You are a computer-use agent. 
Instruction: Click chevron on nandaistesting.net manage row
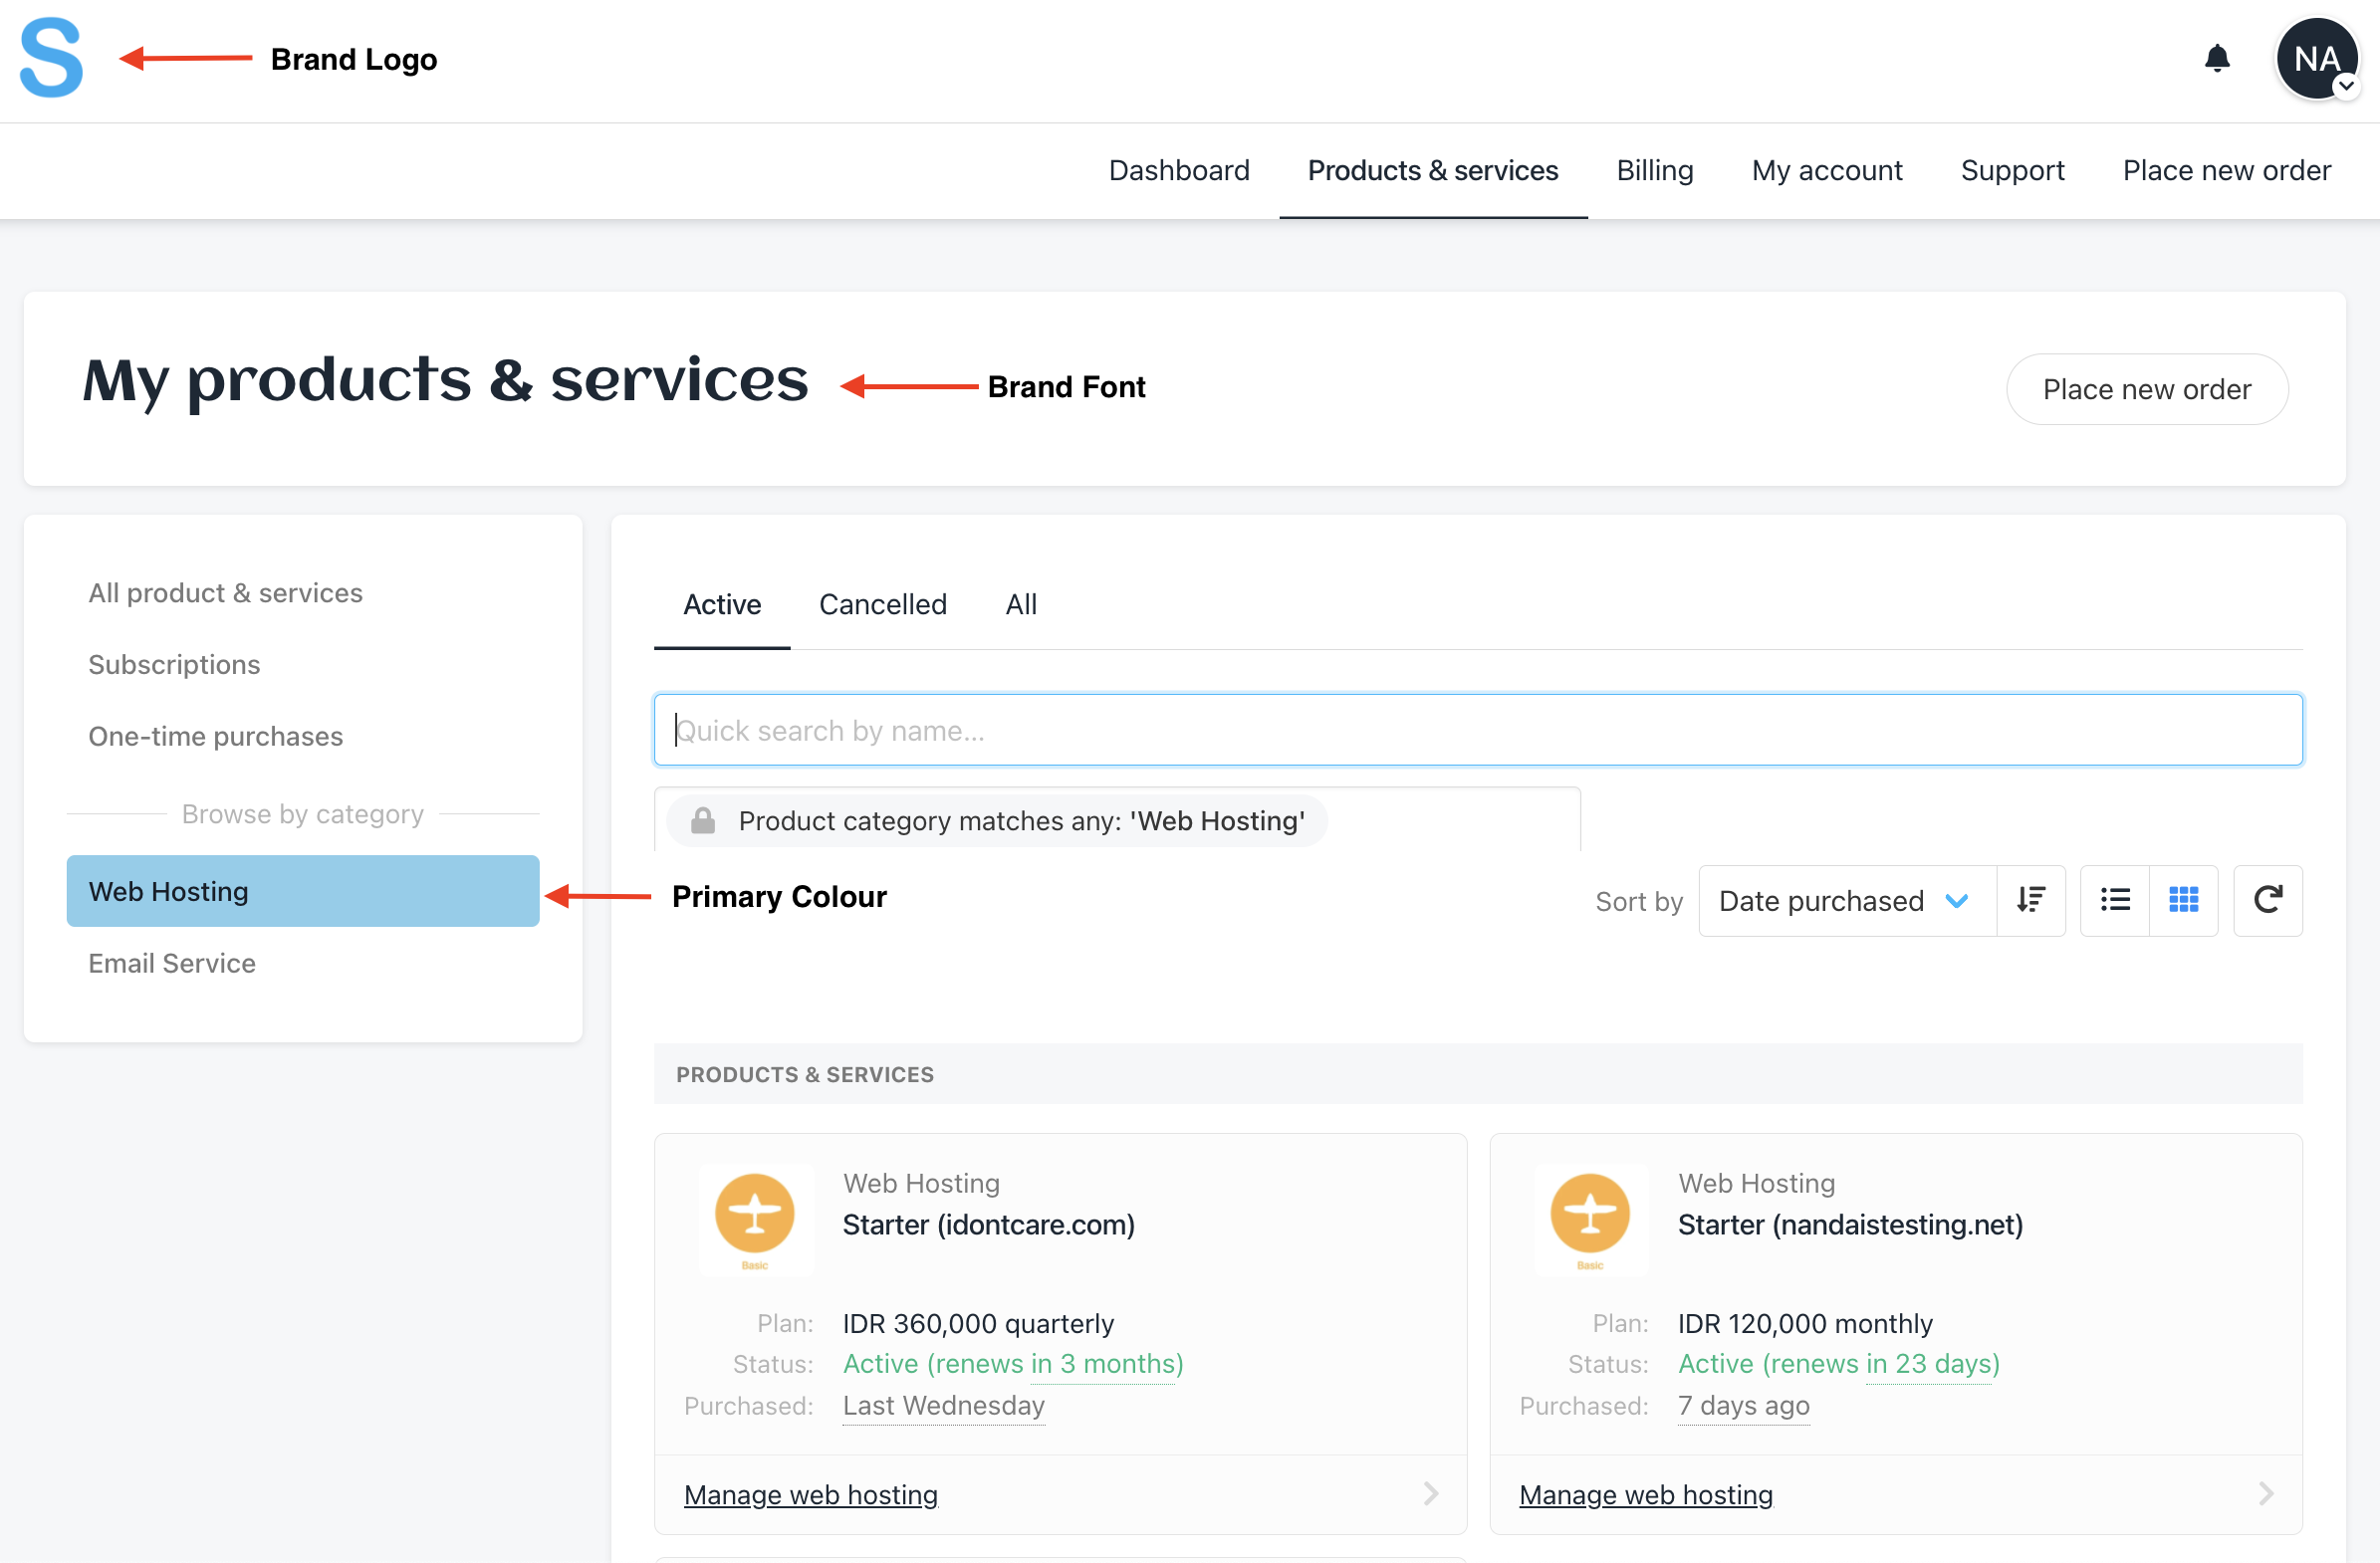[2266, 1494]
